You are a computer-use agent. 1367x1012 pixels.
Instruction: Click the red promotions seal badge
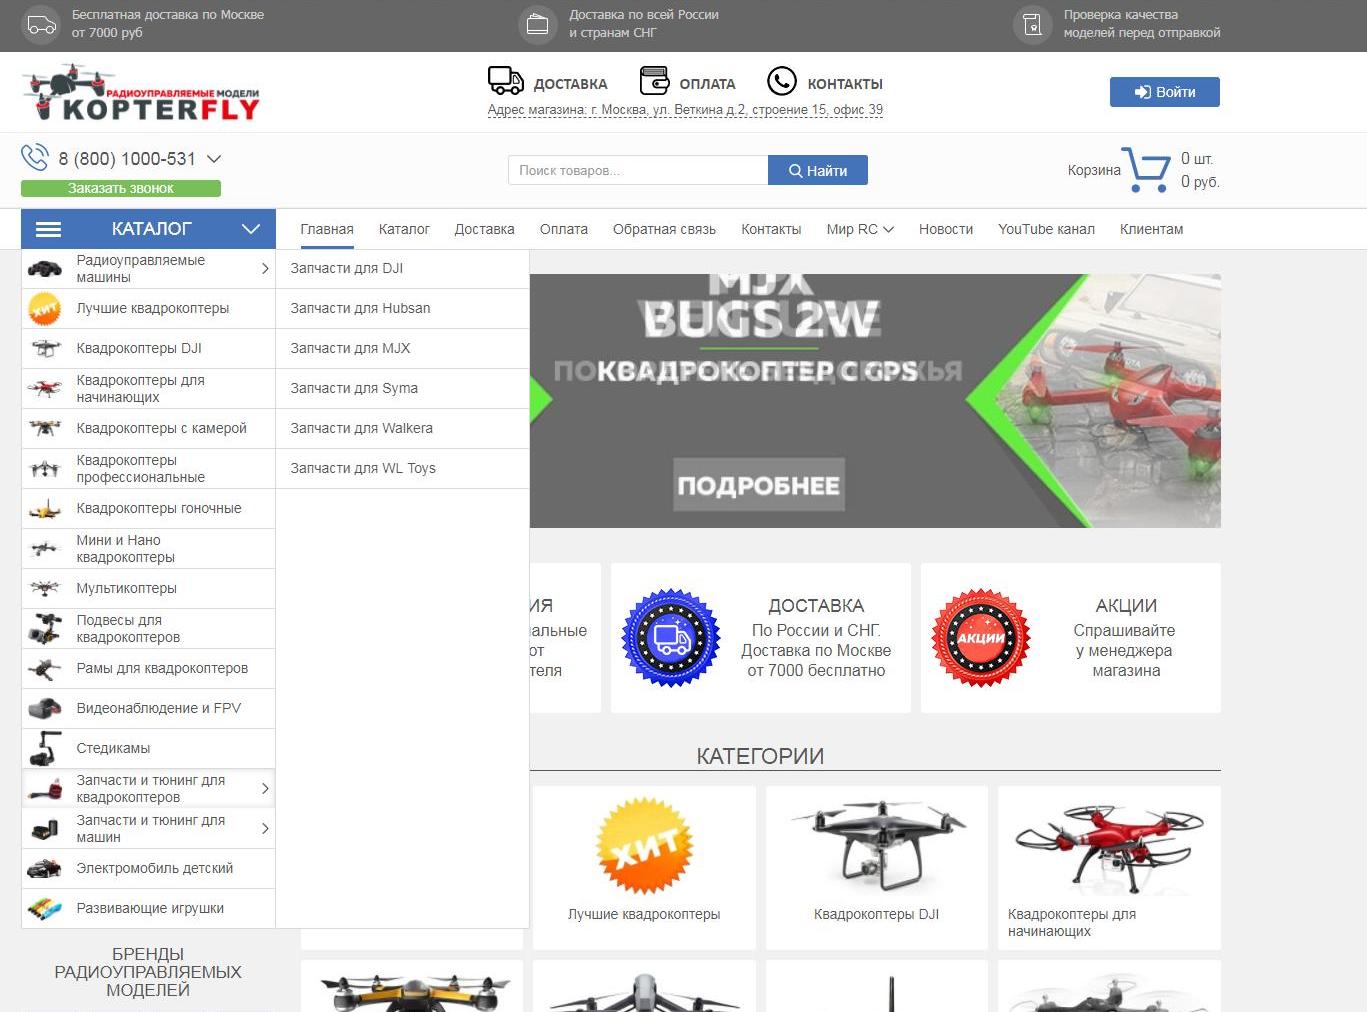point(981,638)
